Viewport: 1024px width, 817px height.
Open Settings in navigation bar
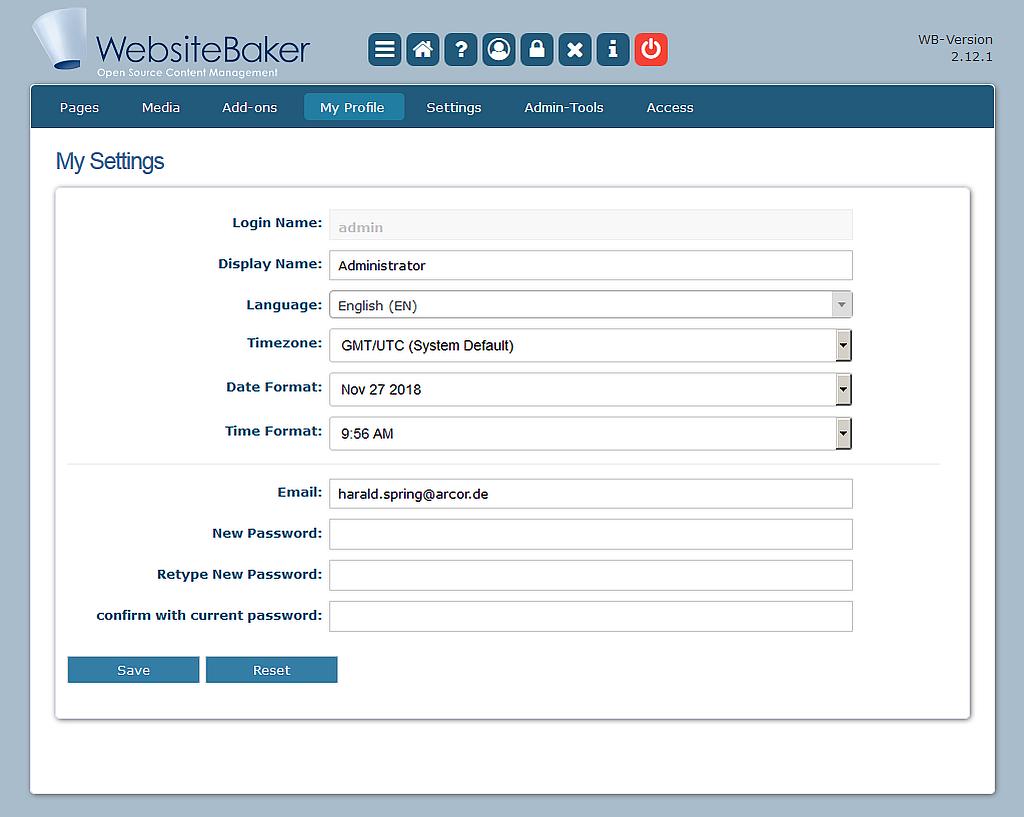(454, 107)
